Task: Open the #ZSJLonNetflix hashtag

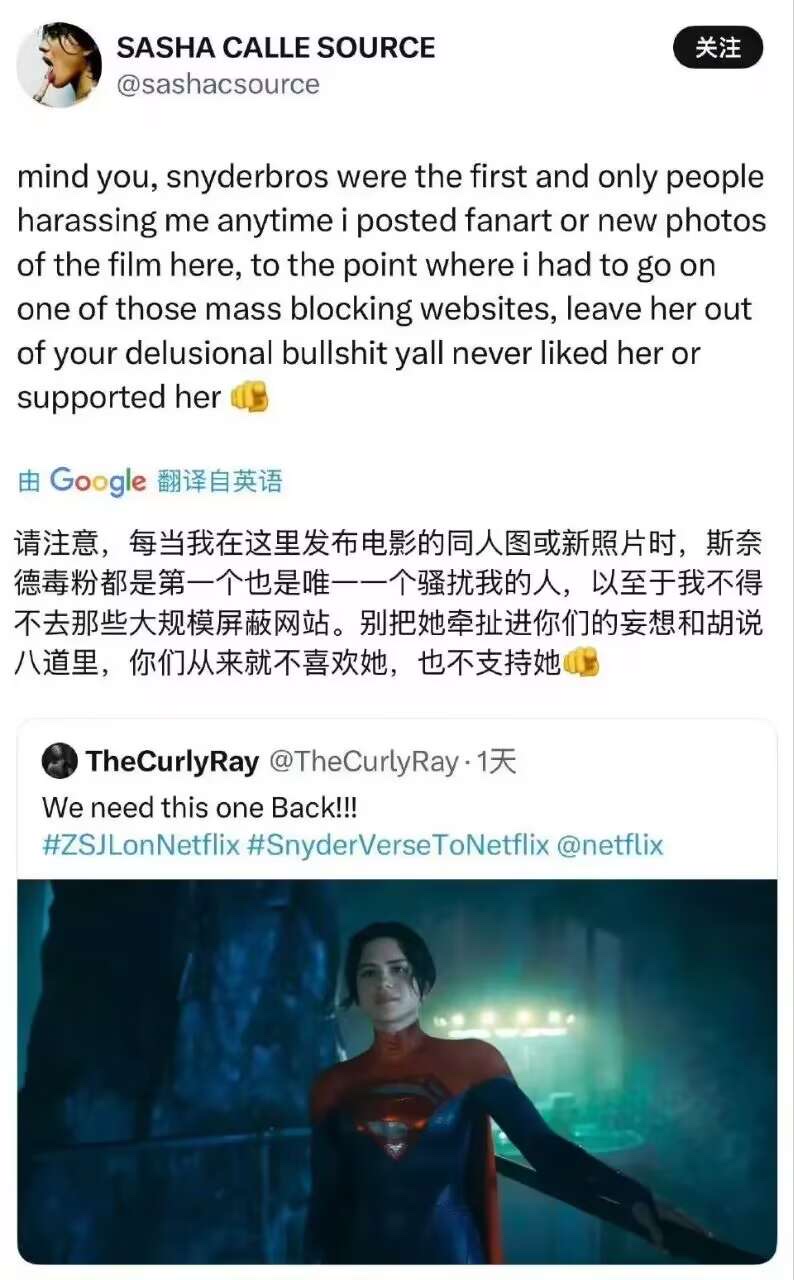Action: 141,845
